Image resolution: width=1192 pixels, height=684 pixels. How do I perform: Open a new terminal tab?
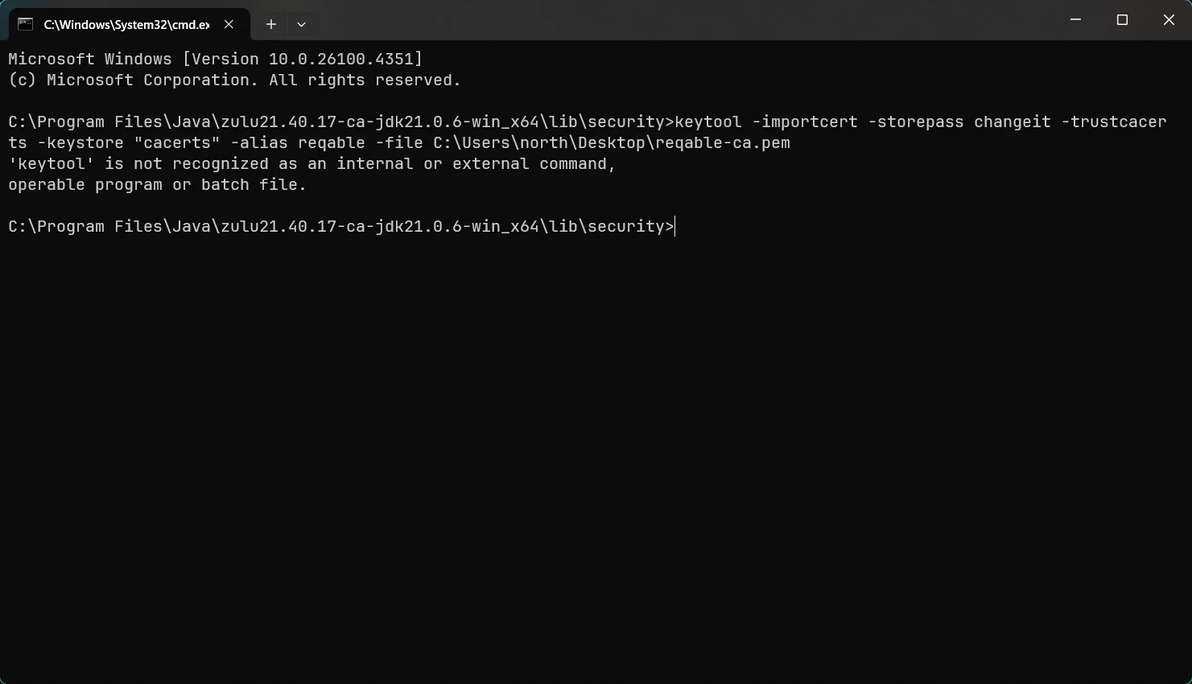(270, 24)
